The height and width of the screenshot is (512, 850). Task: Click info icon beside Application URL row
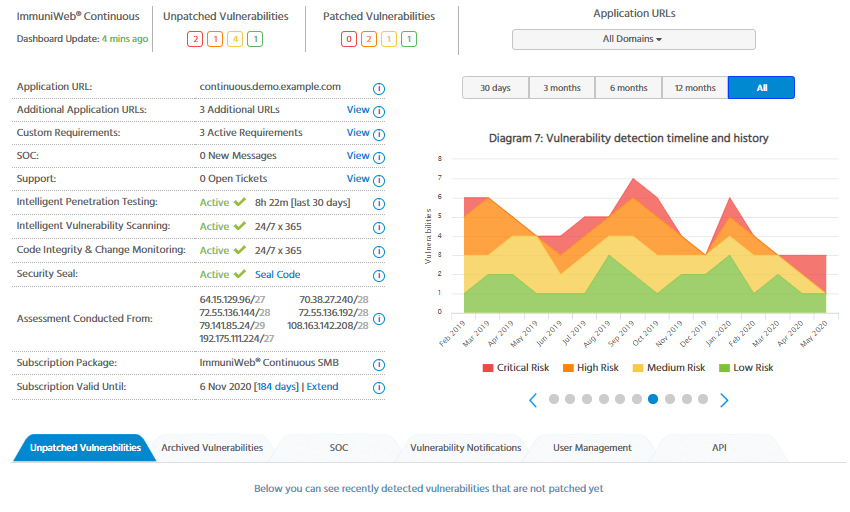point(379,88)
